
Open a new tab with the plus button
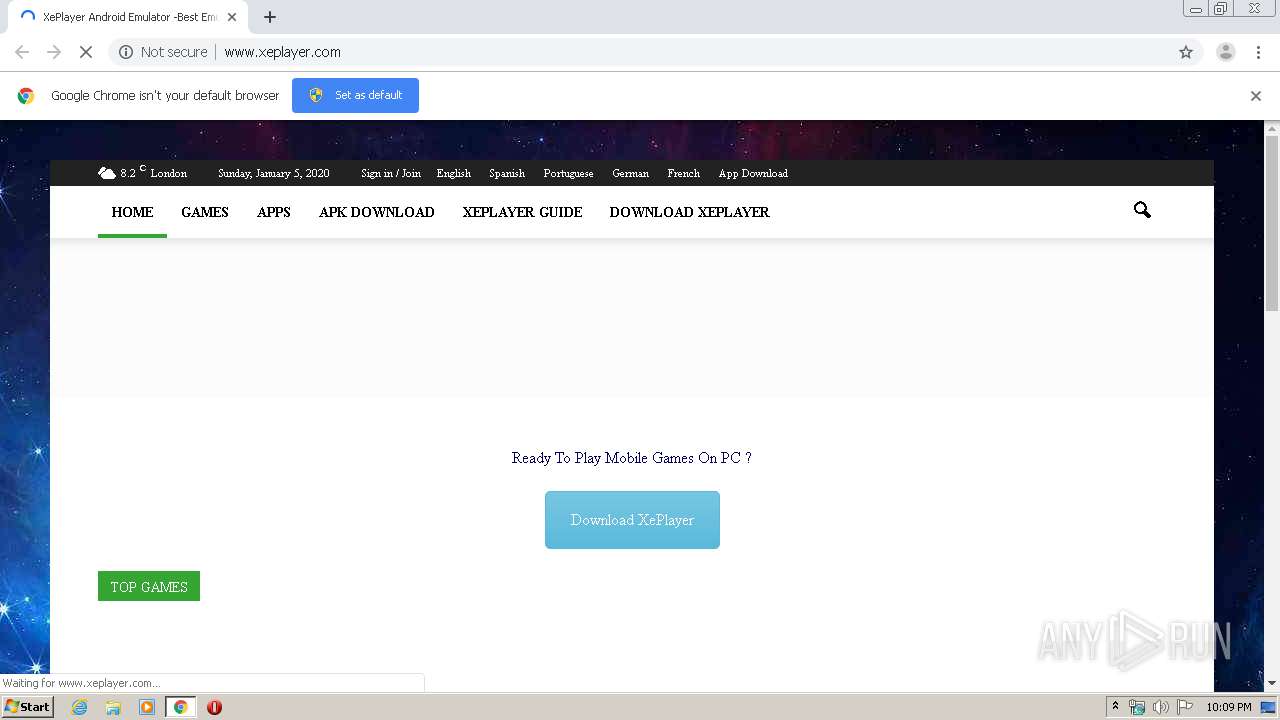click(270, 17)
